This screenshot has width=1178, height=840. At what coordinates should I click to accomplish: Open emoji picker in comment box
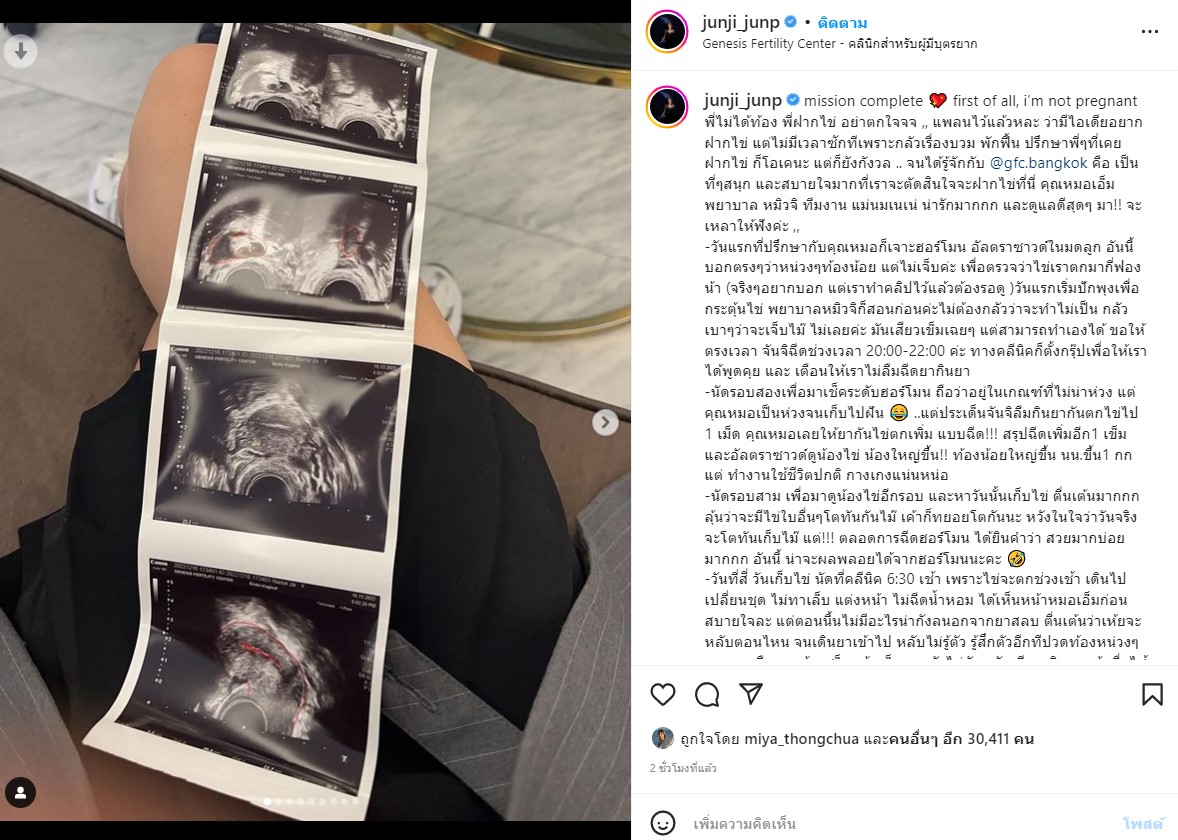[x=663, y=823]
